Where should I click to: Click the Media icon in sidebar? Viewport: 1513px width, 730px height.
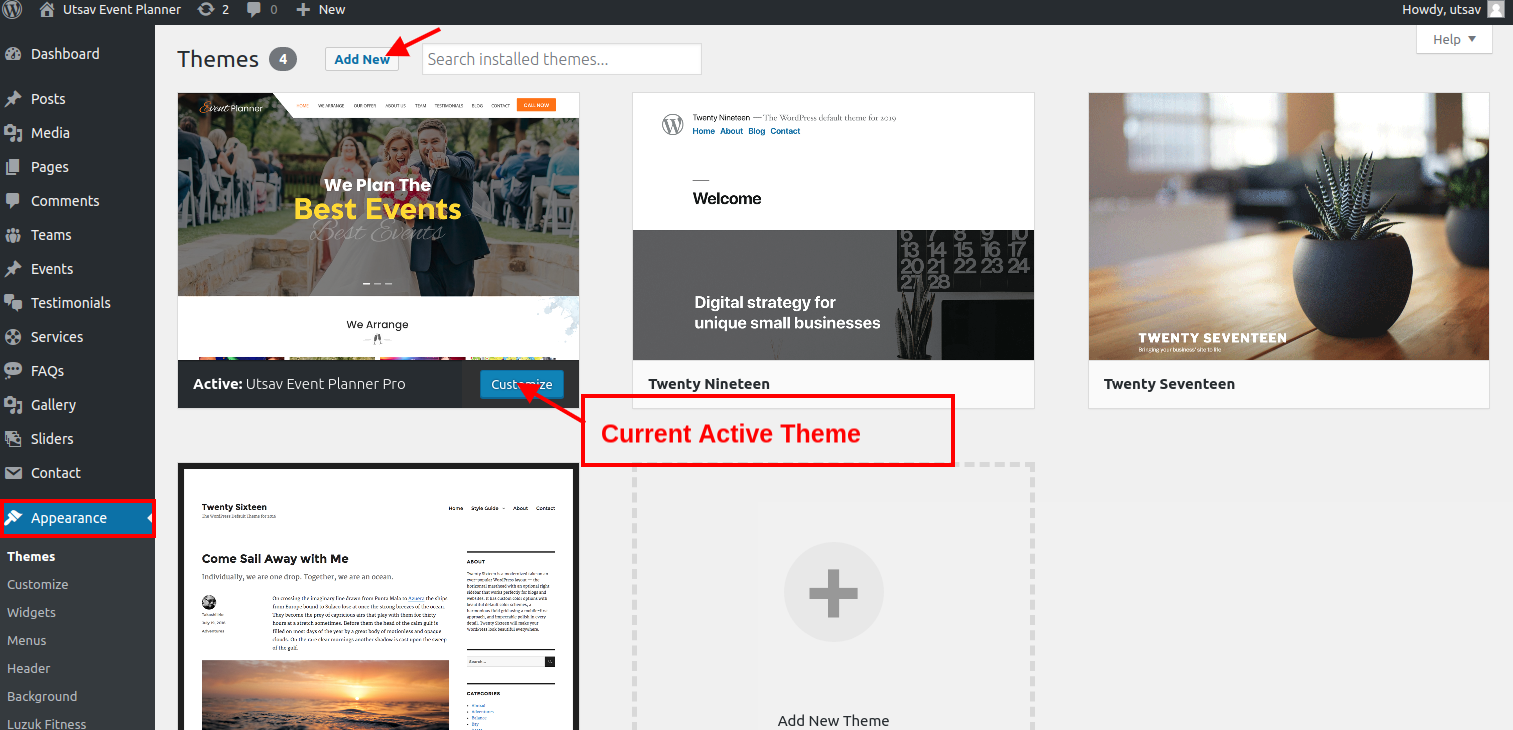13,133
